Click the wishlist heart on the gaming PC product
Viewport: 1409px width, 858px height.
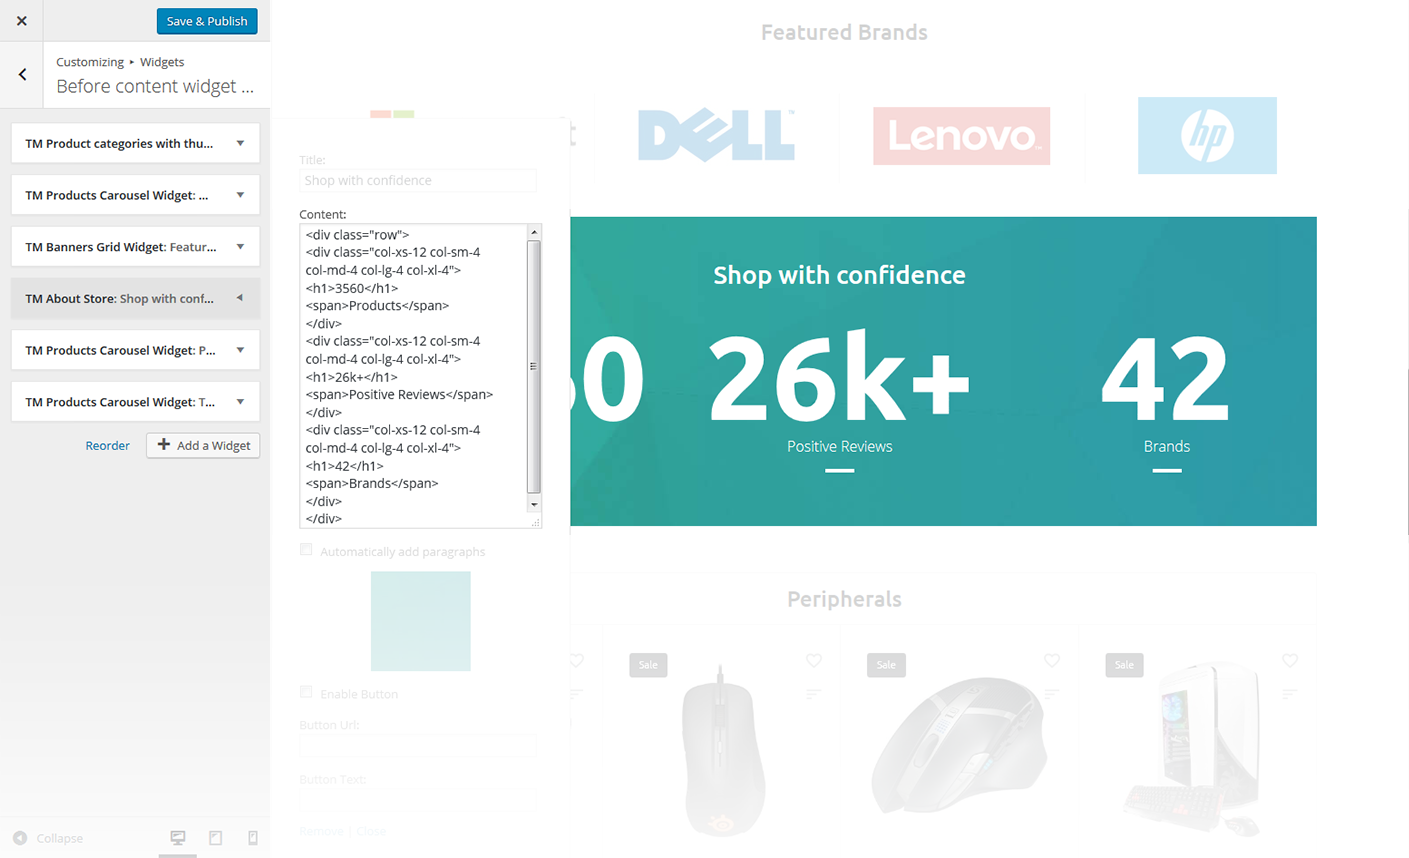pyautogui.click(x=1290, y=661)
